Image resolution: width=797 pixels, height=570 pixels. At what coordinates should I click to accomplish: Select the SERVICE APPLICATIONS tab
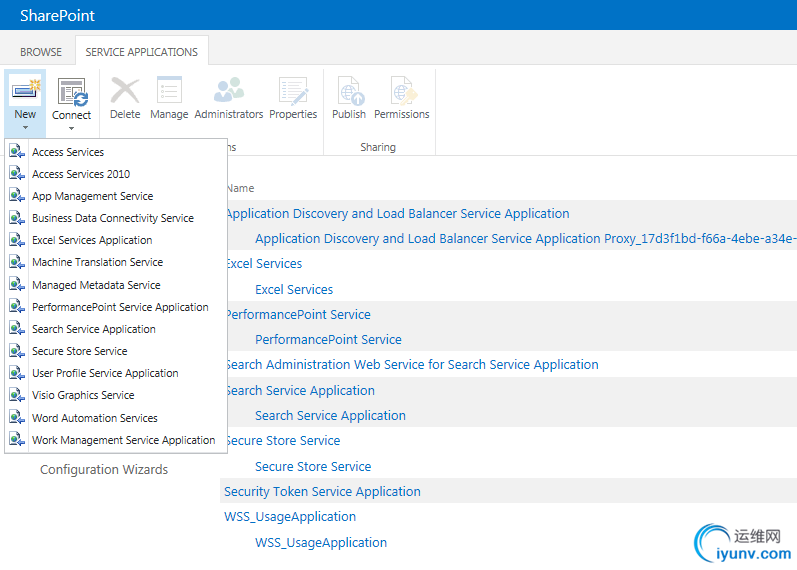click(x=141, y=52)
